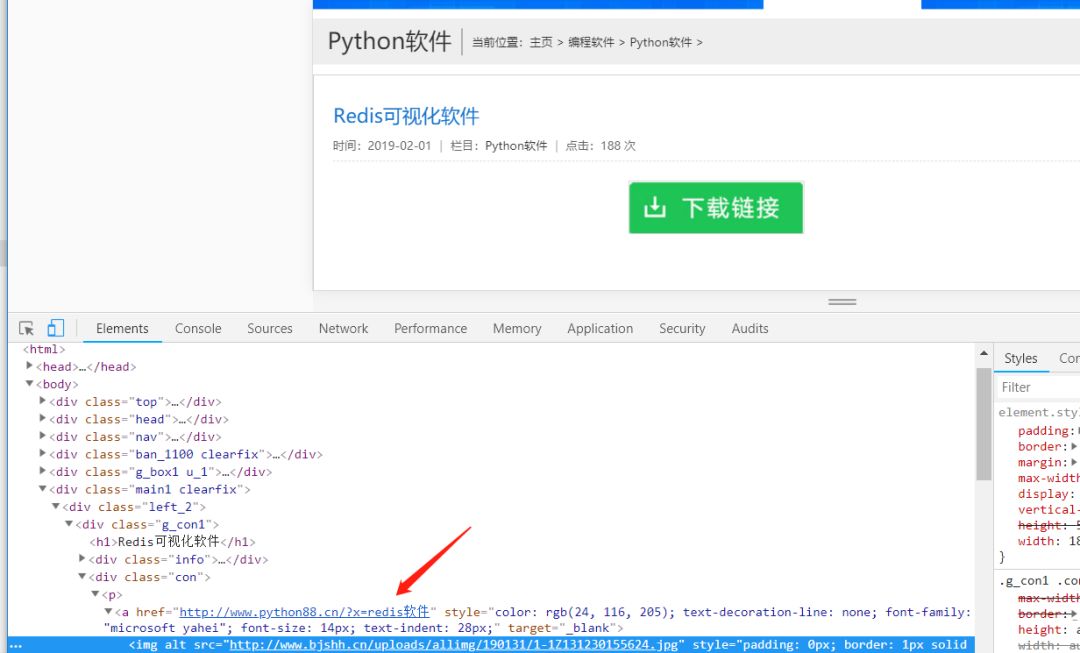Expand the g_box1 u_1 div node
This screenshot has width=1080, height=653.
[x=43, y=471]
